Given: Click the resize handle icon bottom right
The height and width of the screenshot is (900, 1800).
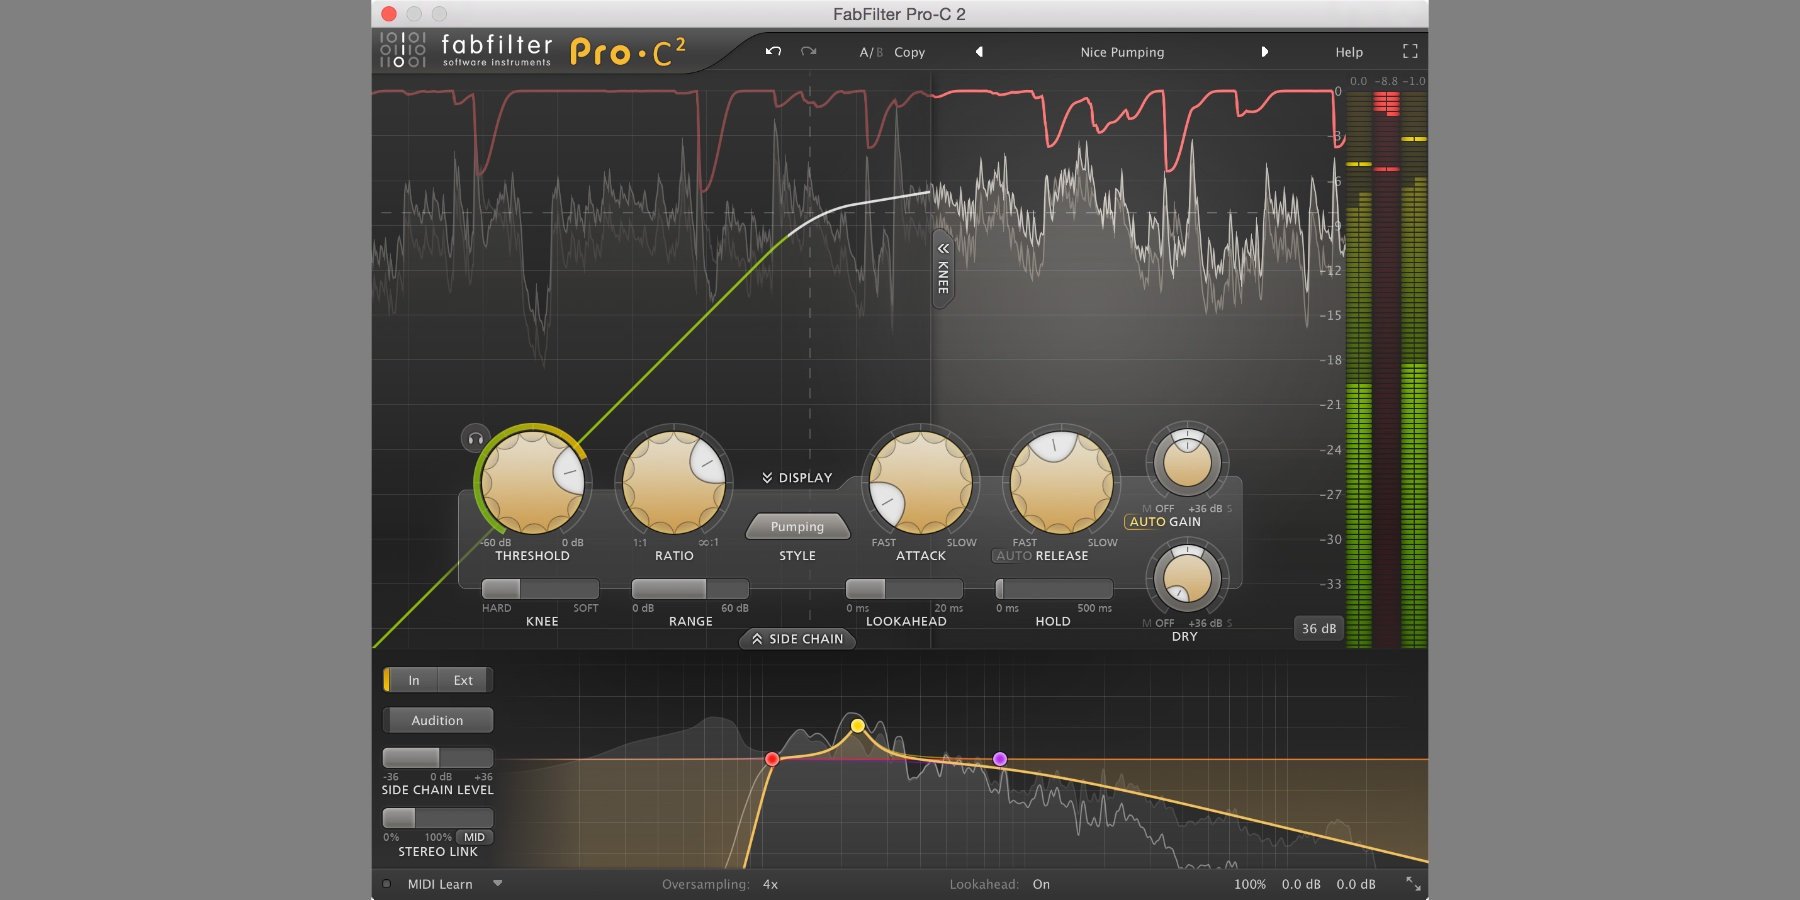Looking at the screenshot, I should click(1412, 884).
